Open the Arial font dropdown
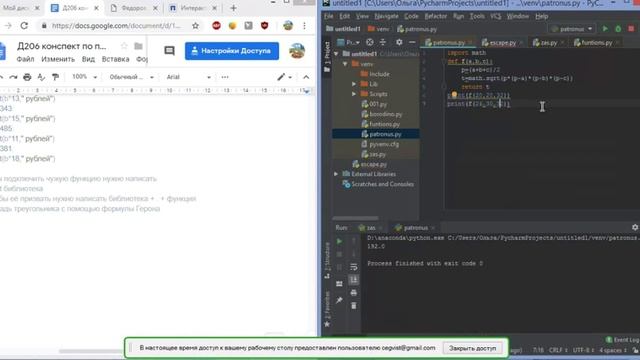This screenshot has width=640, height=360. (188, 77)
